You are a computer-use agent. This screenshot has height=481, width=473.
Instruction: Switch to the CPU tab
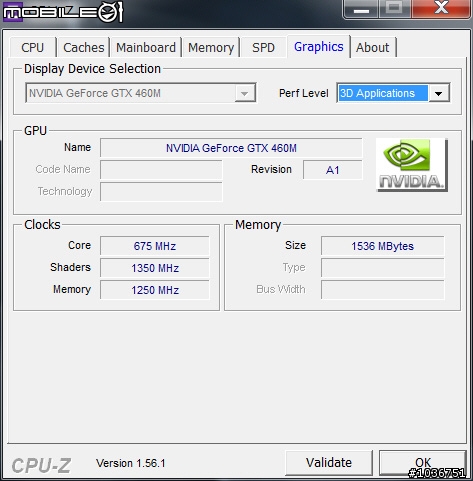tap(33, 47)
